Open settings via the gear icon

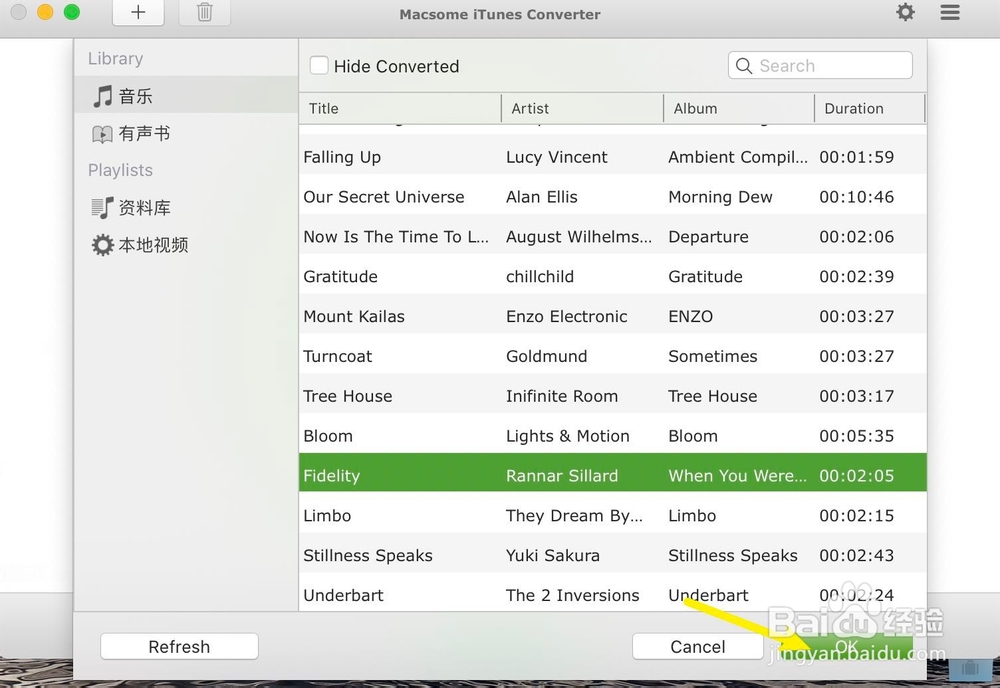coord(905,13)
